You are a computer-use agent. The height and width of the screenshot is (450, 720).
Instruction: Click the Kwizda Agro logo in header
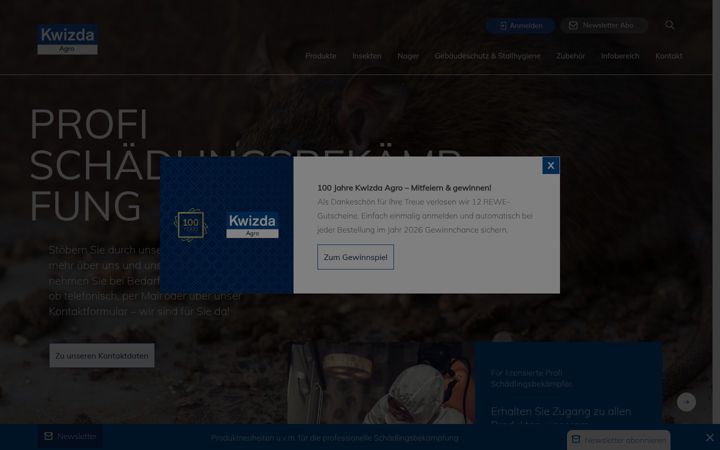68,39
